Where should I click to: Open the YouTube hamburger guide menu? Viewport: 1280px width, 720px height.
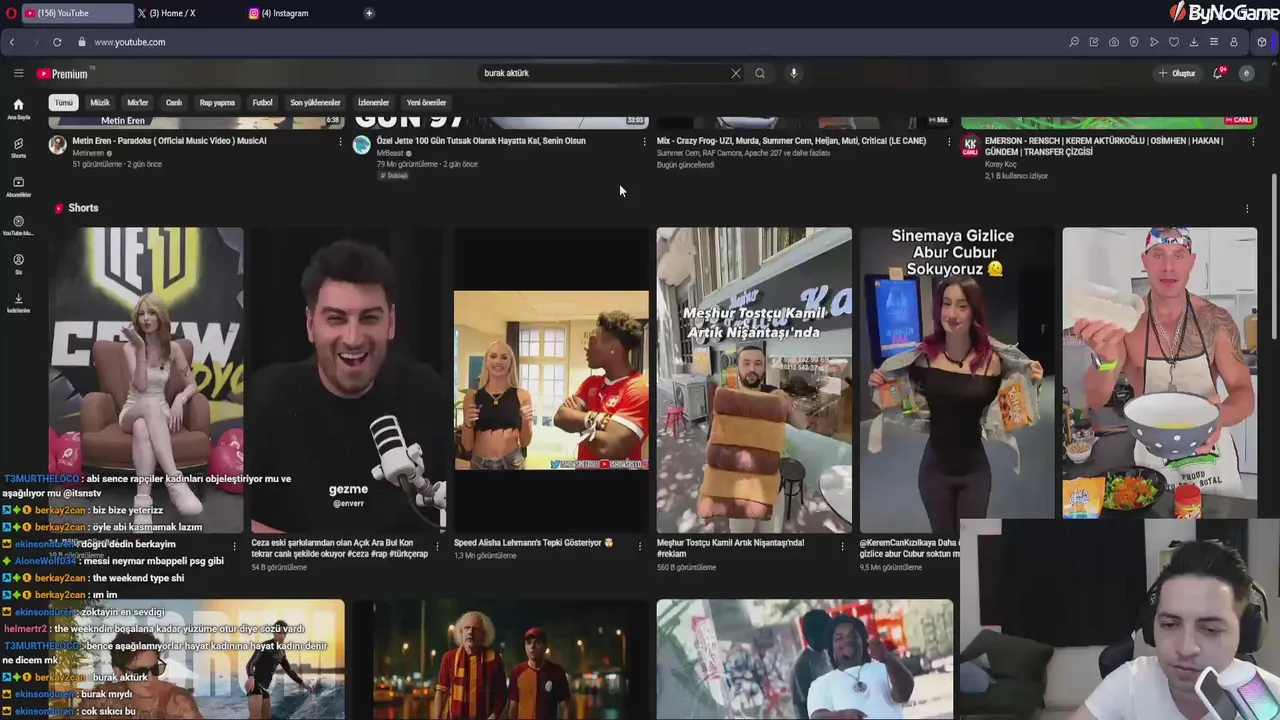18,73
